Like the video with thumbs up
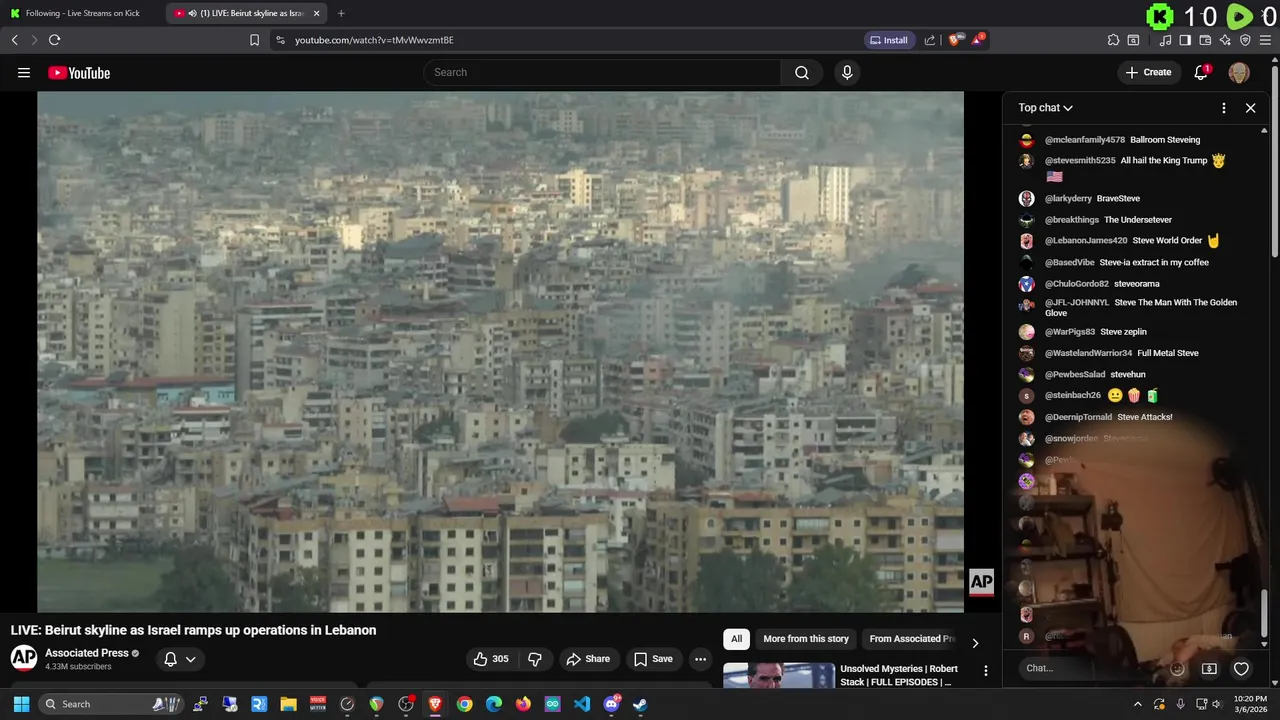1280x720 pixels. click(x=491, y=659)
